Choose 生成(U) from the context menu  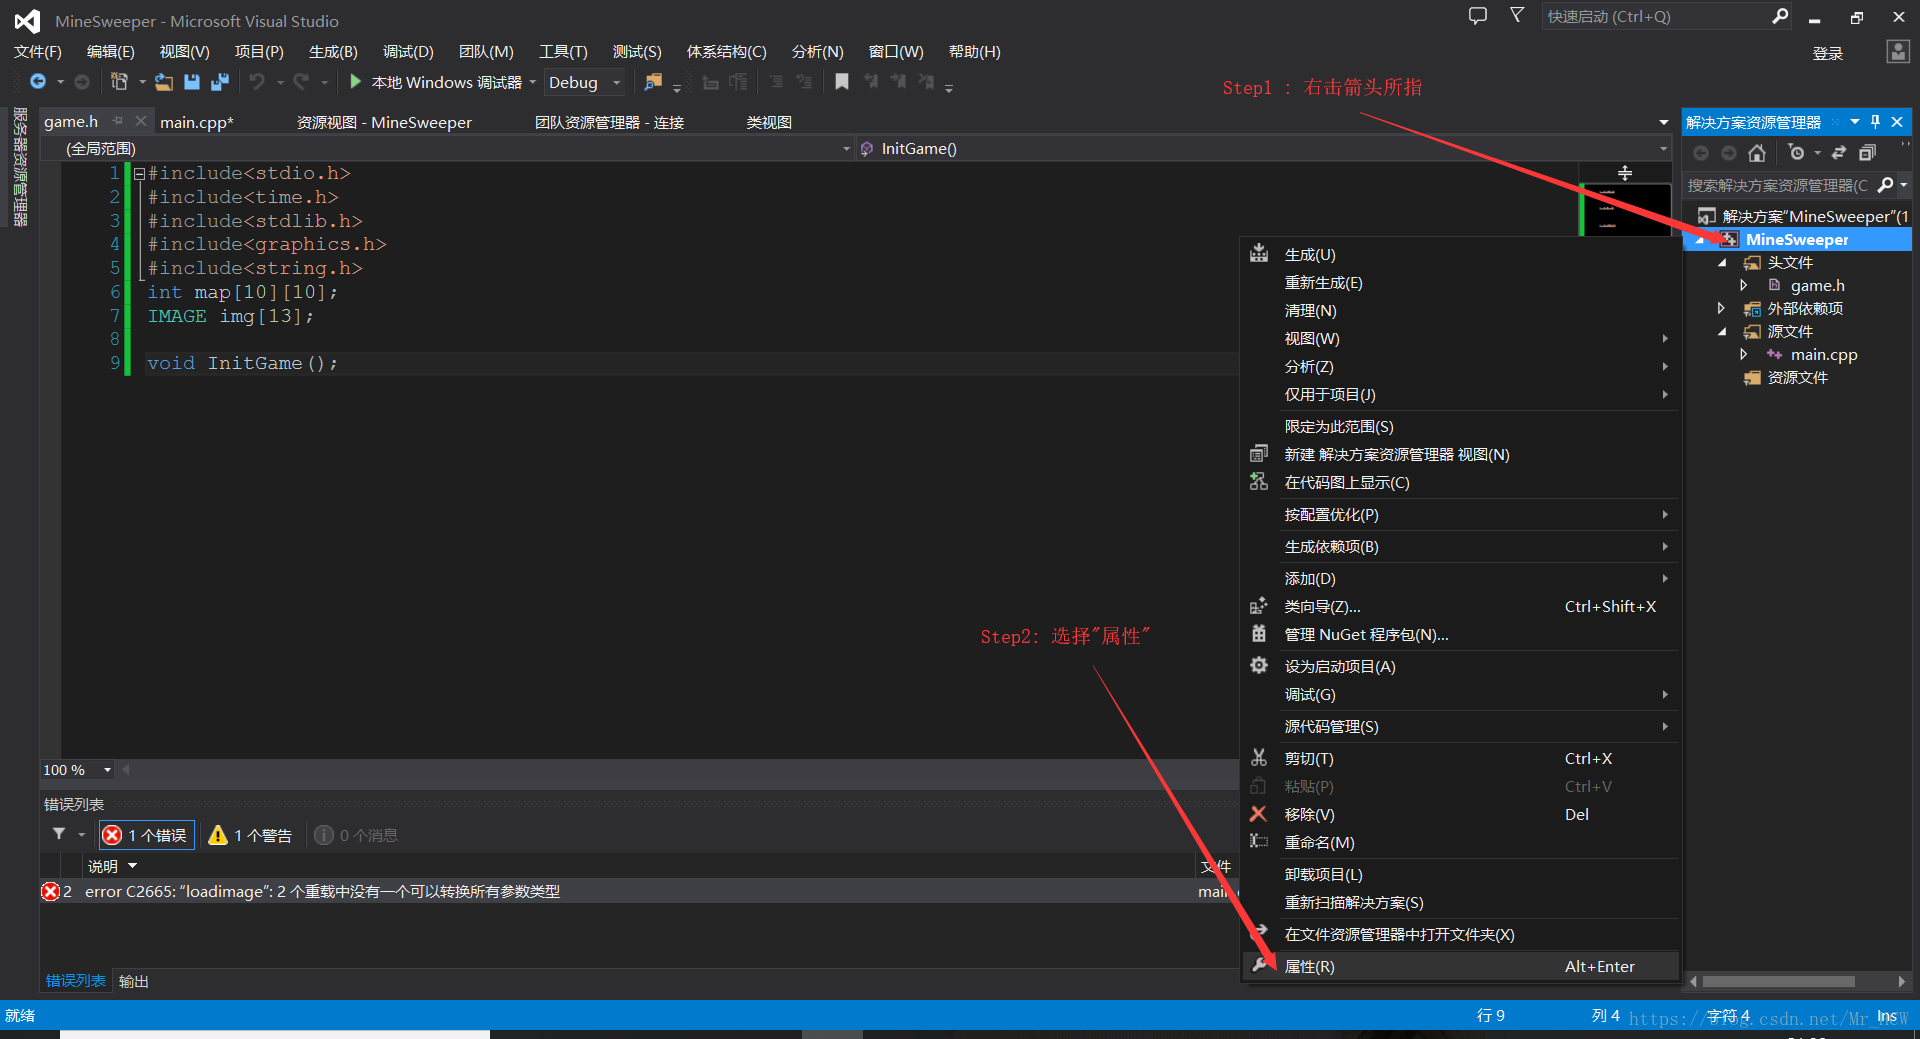pos(1461,255)
